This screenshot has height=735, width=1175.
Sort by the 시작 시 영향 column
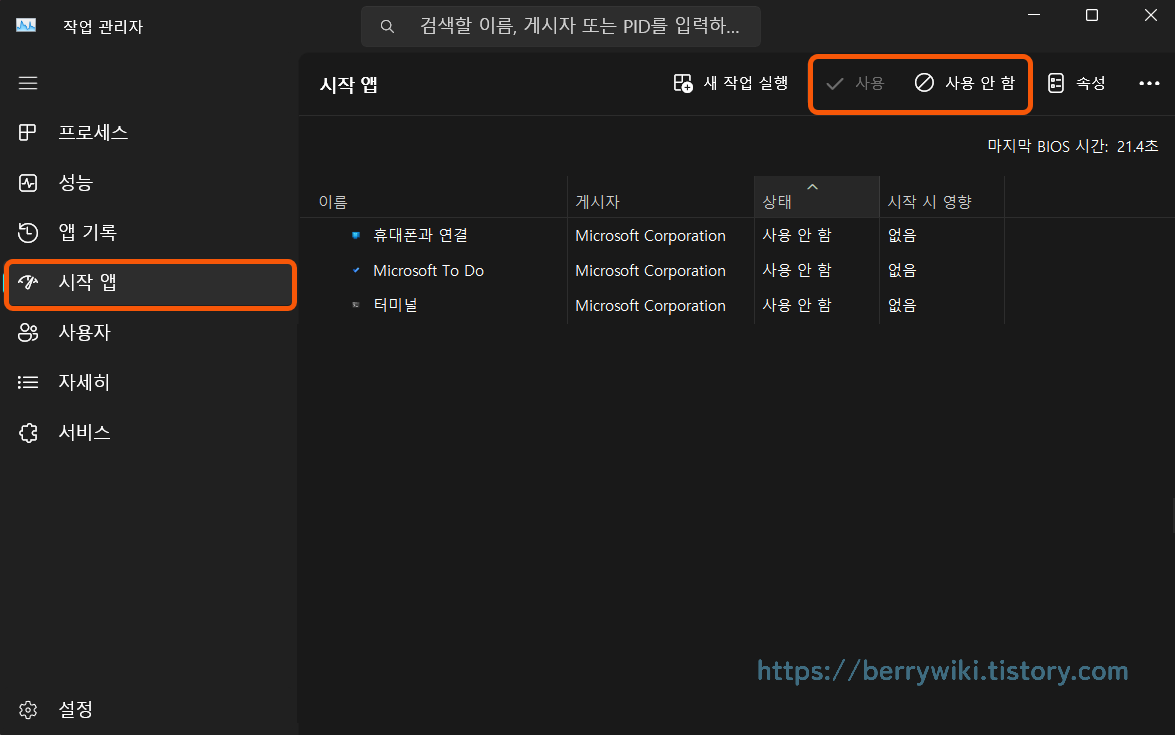click(929, 200)
